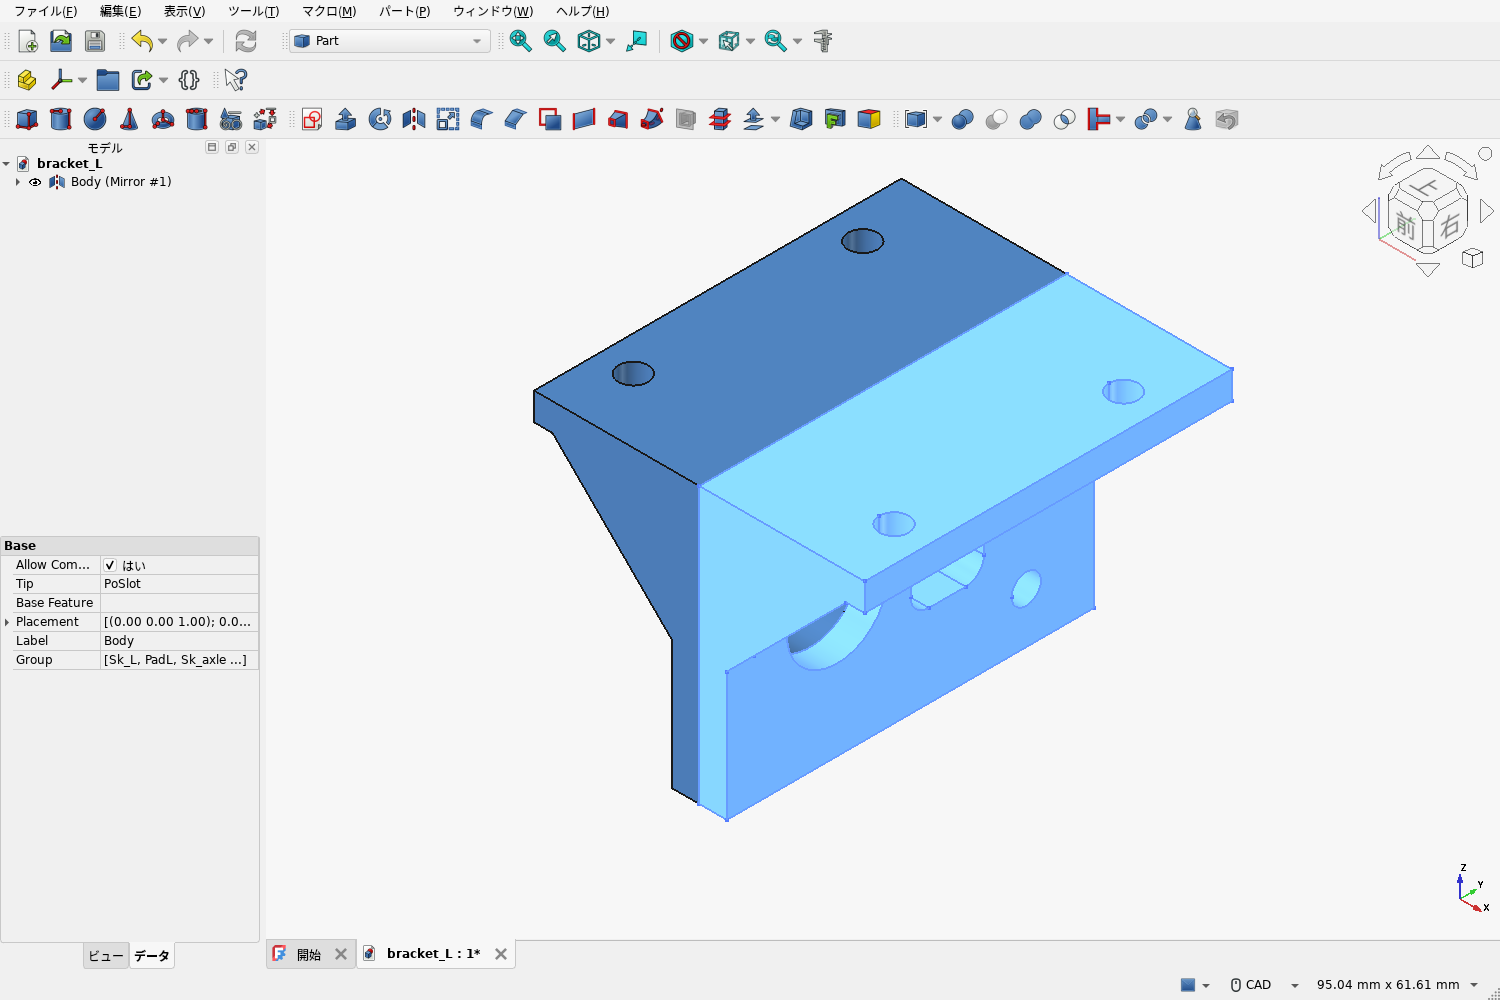Select the Loft tool
The width and height of the screenshot is (1500, 1000).
[618, 120]
